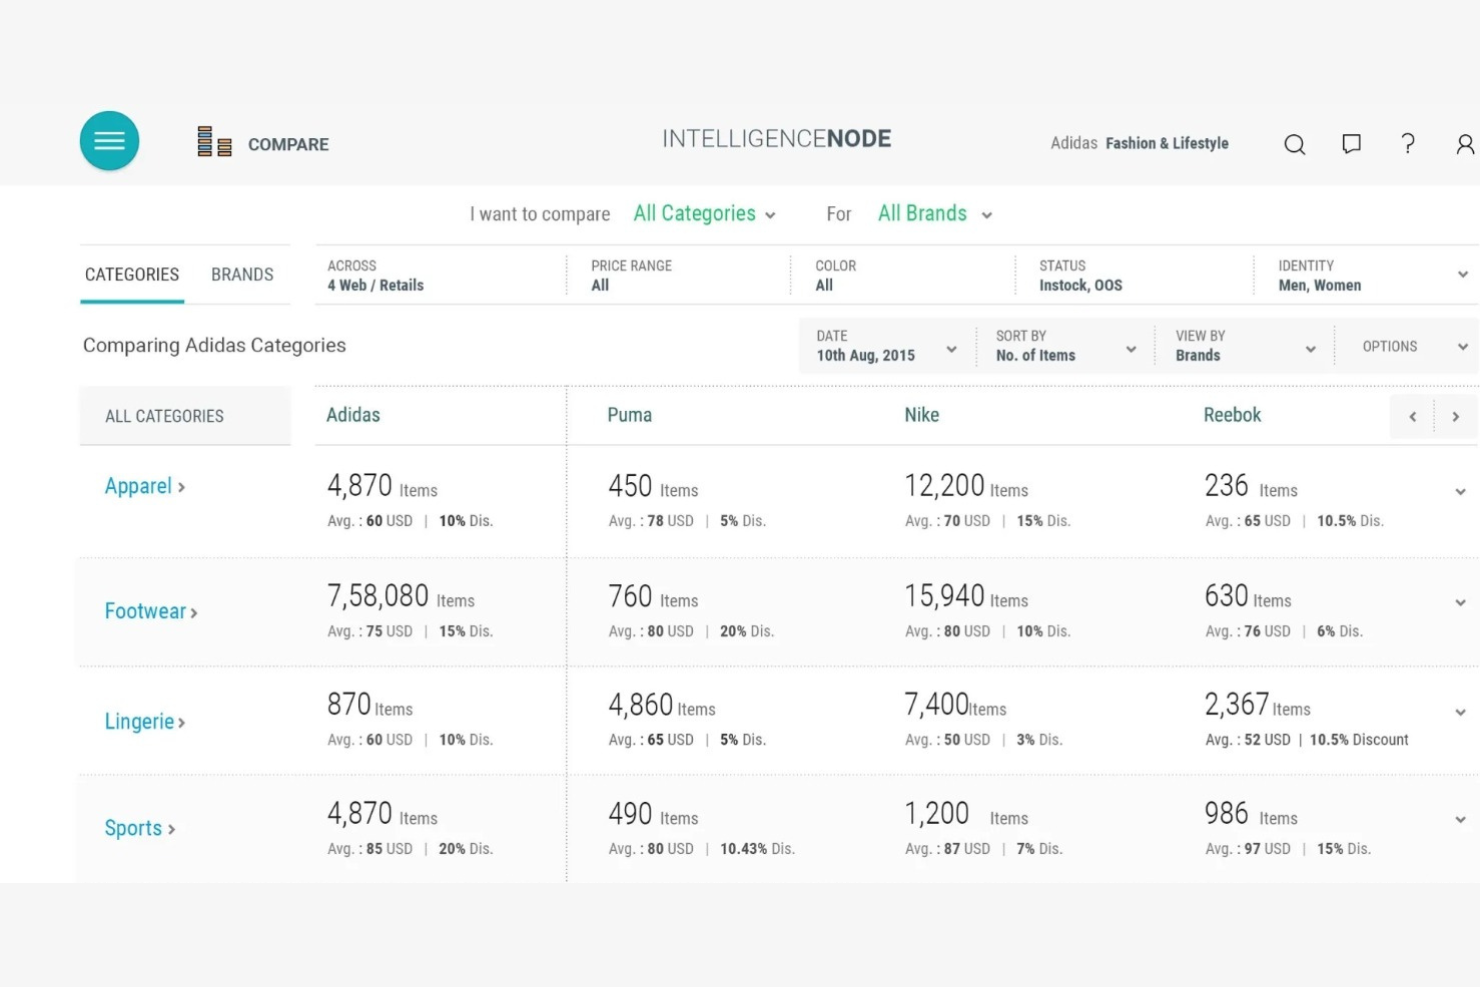Click the Compare icon next to COMPARE label
This screenshot has width=1480, height=987.
point(213,142)
